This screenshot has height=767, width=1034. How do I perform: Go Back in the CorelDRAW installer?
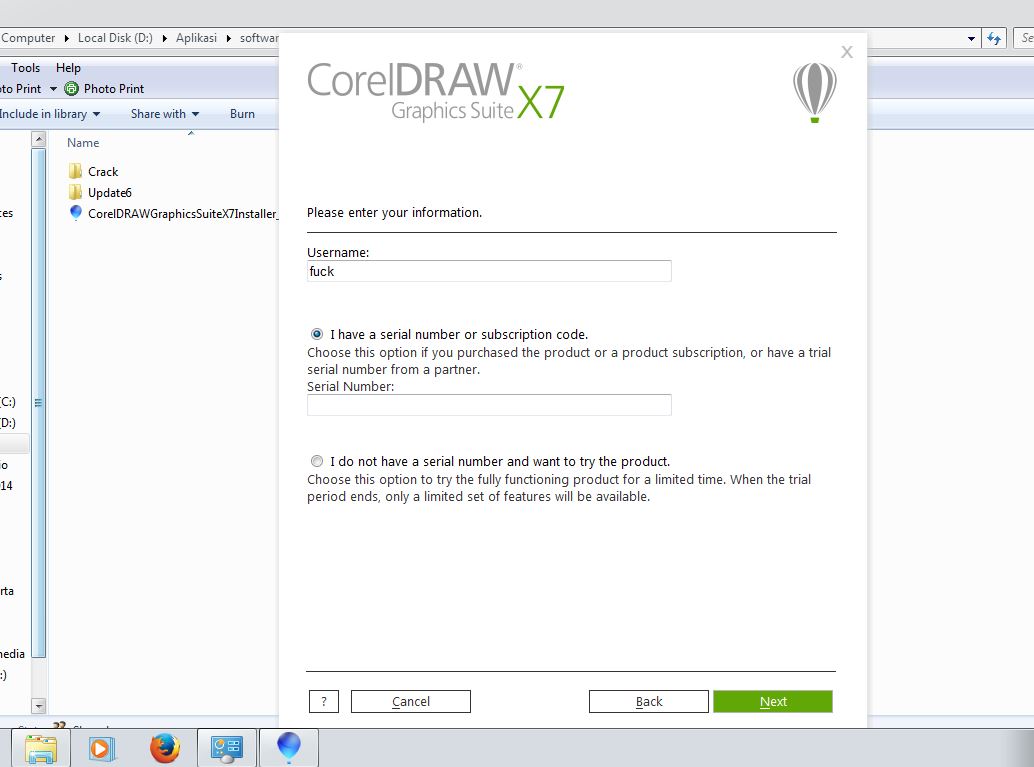coord(649,702)
